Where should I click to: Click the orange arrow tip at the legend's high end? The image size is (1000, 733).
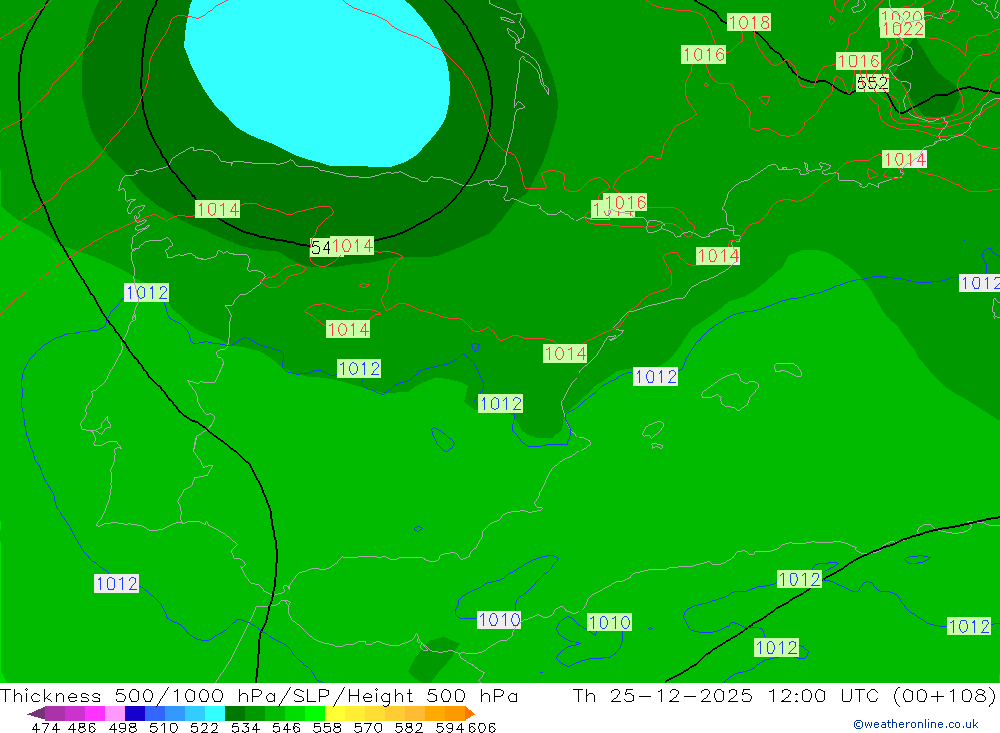(470, 713)
